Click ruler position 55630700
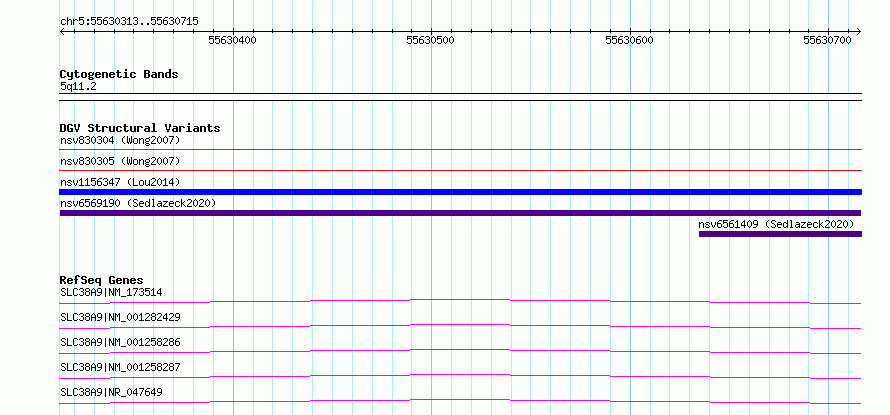Viewport: 890px width, 415px height. 828,40
